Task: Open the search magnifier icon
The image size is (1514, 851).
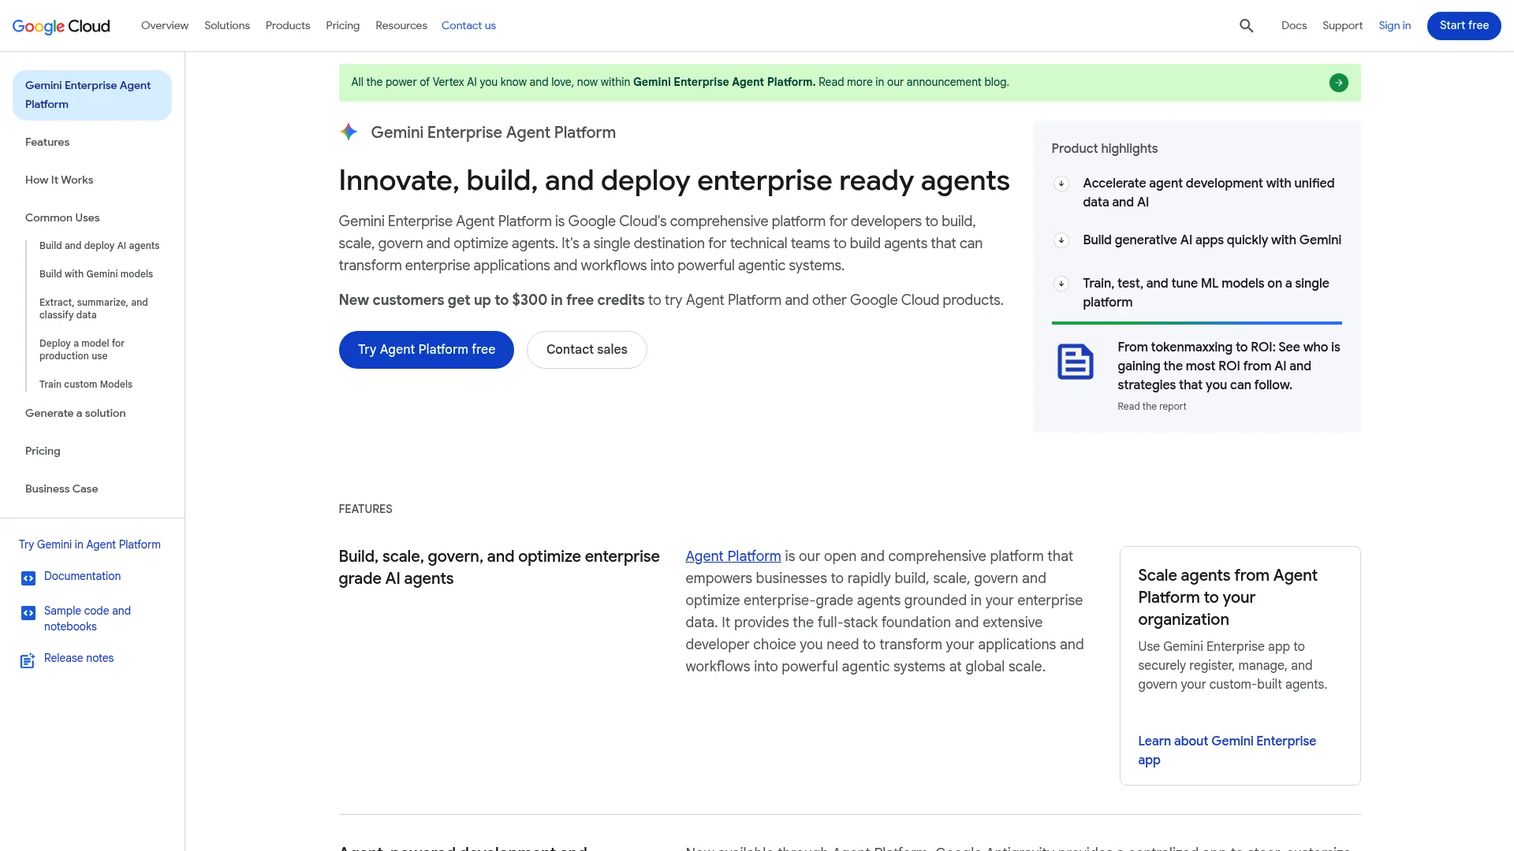Action: [1246, 26]
